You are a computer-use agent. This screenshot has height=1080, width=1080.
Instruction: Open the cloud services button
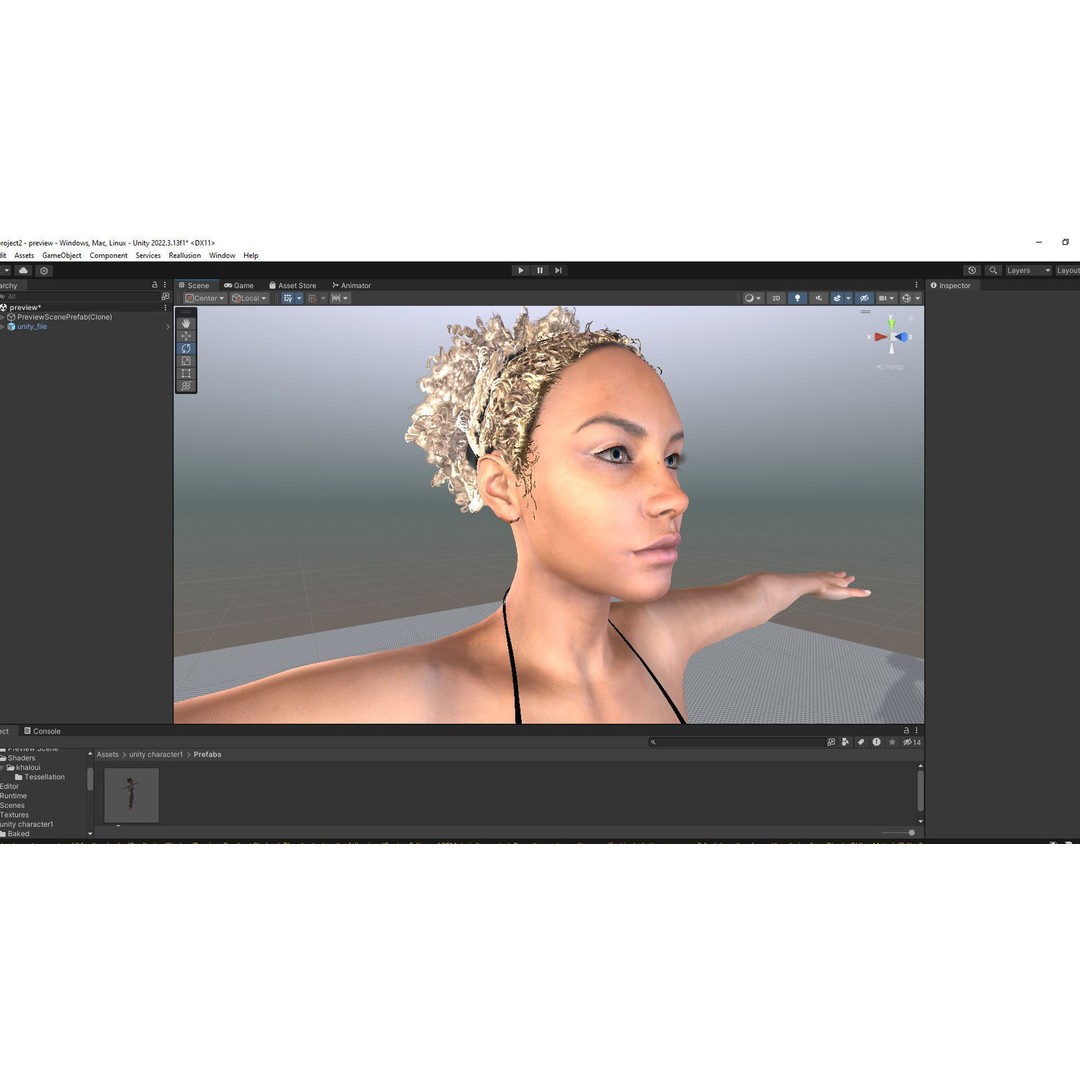pos(23,271)
